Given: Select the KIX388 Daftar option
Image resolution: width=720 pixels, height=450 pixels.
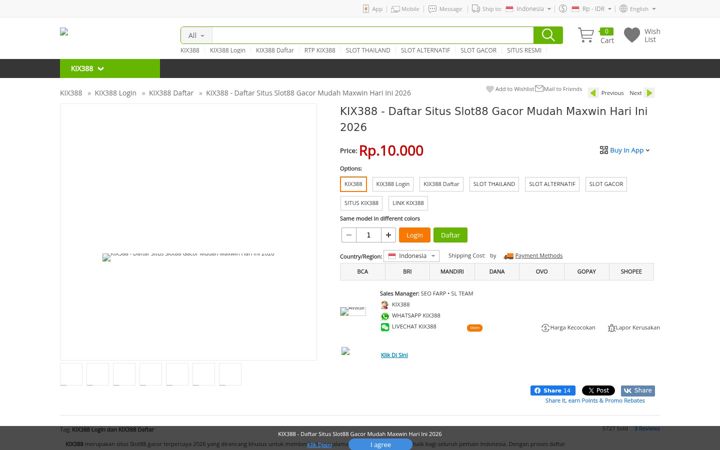Looking at the screenshot, I should tap(441, 184).
